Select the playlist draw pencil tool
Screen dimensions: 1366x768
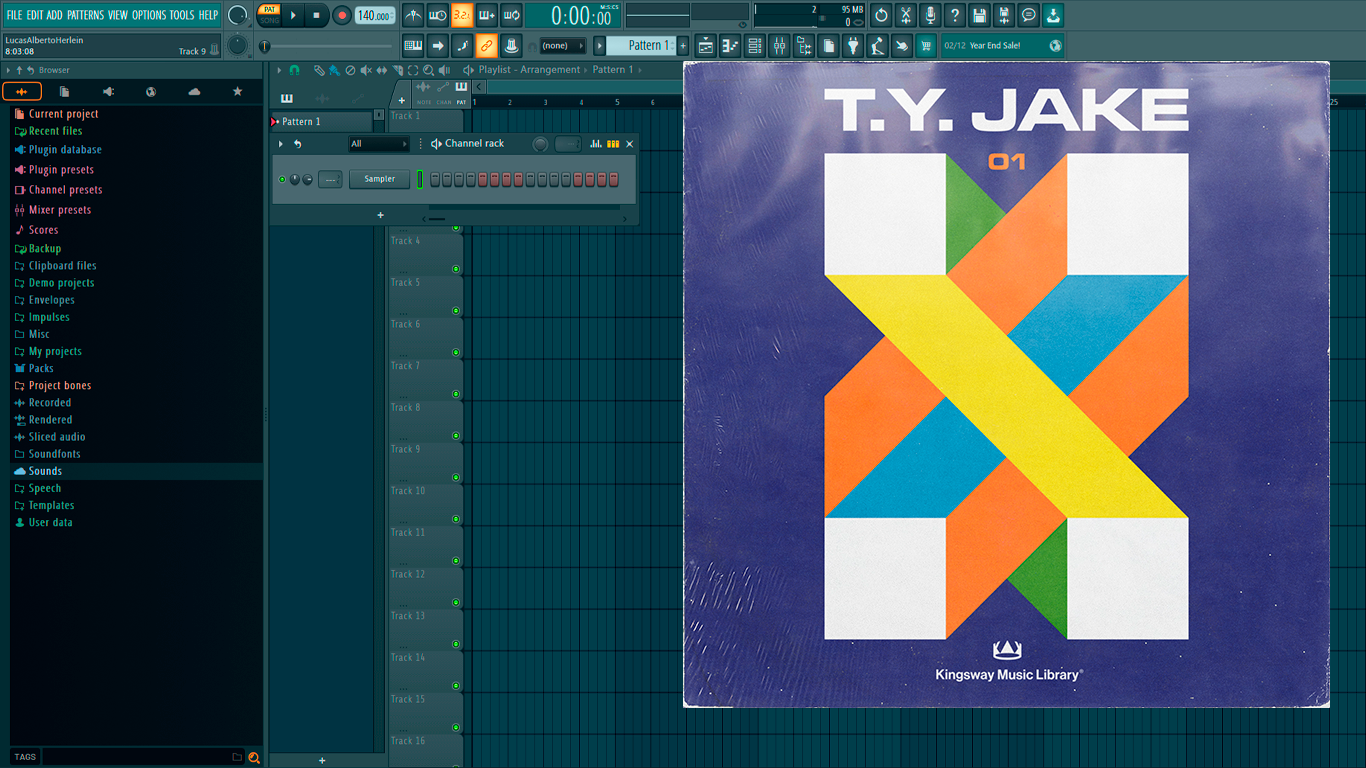[x=319, y=70]
